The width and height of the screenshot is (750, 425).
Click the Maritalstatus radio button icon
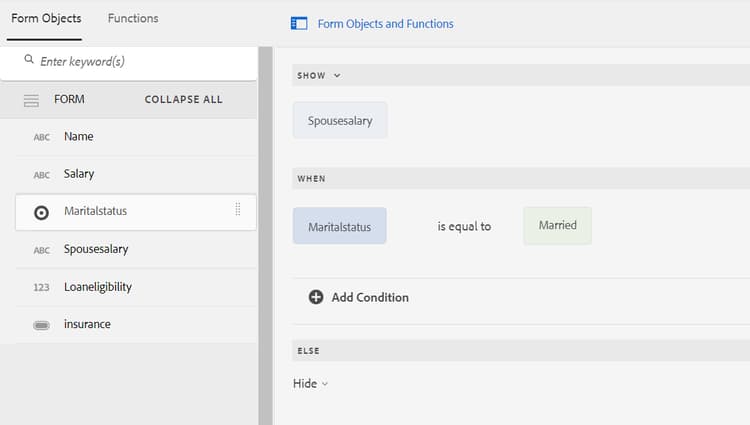click(x=42, y=212)
